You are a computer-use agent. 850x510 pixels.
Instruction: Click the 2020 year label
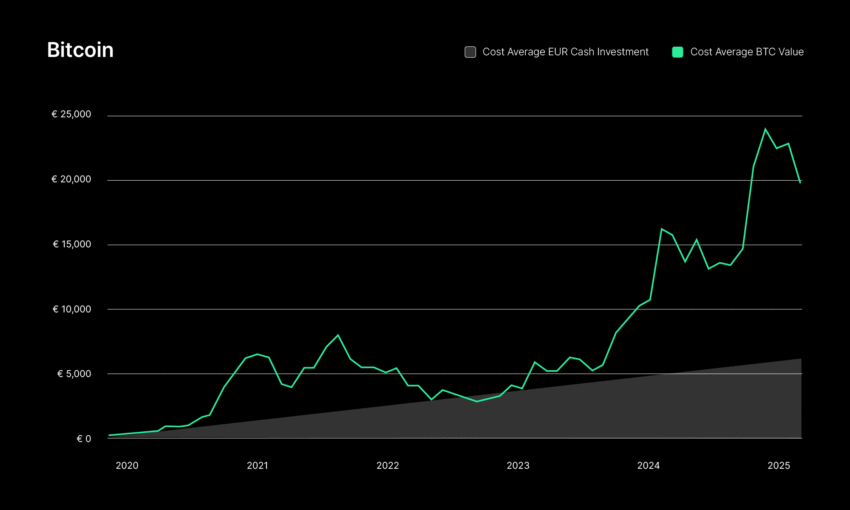(x=127, y=466)
